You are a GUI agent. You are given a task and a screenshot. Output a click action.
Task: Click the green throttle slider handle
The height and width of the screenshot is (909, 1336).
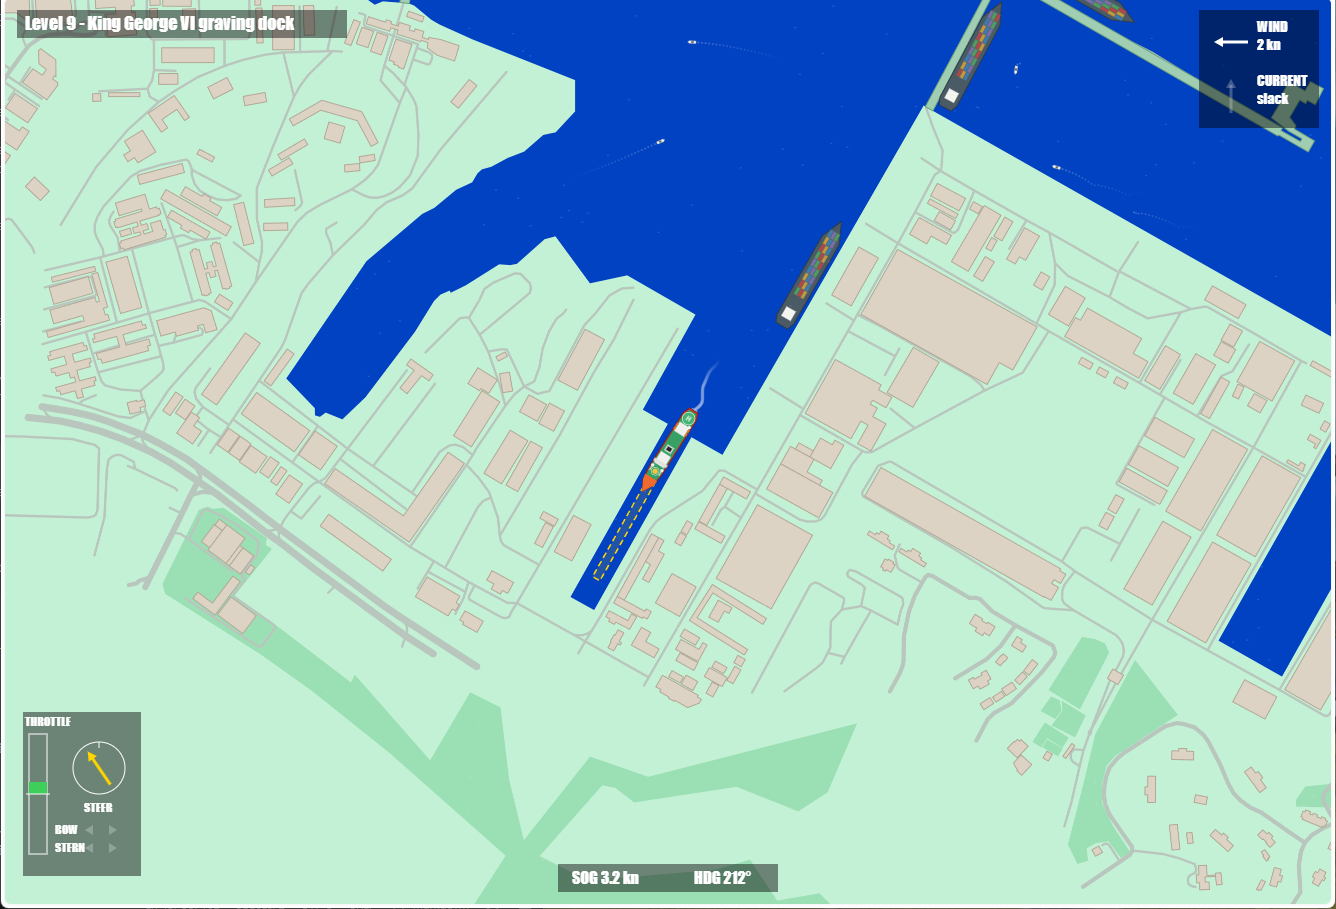[38, 787]
